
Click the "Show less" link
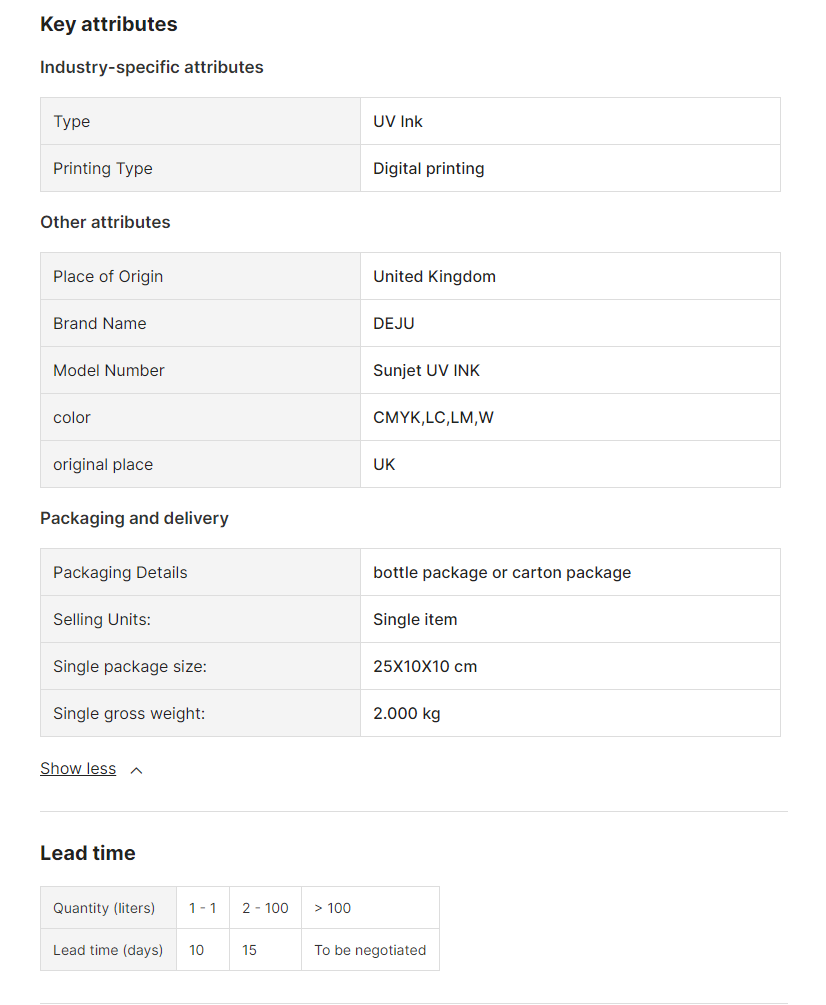click(78, 769)
